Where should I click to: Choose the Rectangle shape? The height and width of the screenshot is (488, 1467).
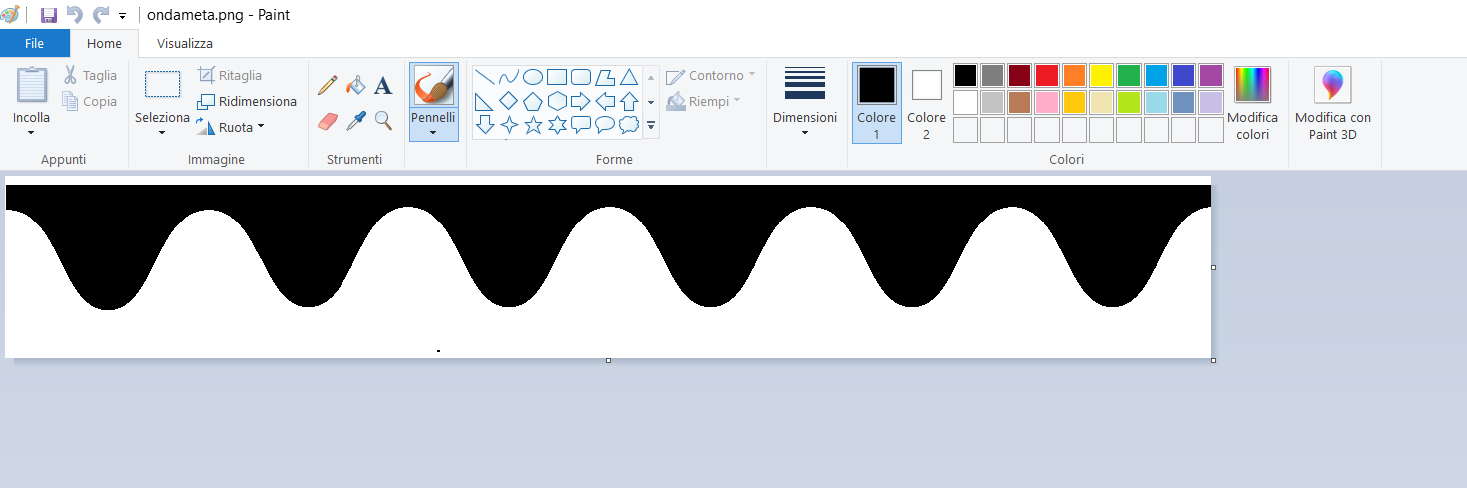point(557,77)
